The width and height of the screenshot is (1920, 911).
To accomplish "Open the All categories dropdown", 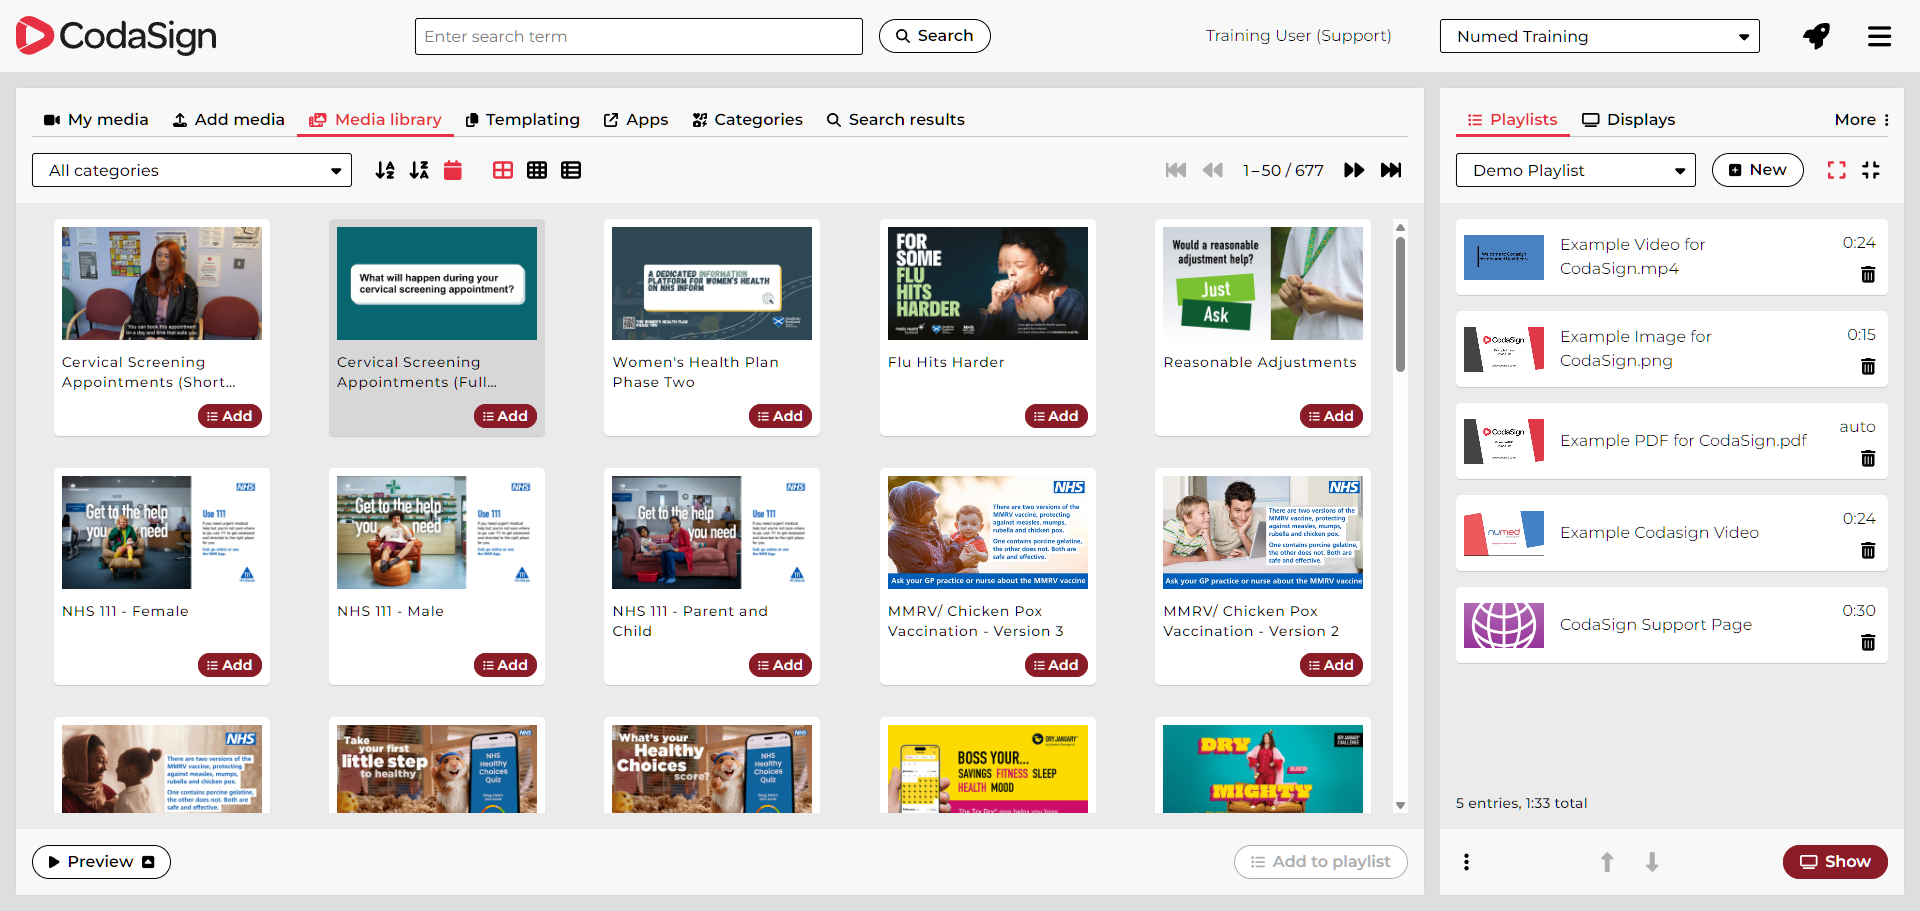I will (192, 170).
